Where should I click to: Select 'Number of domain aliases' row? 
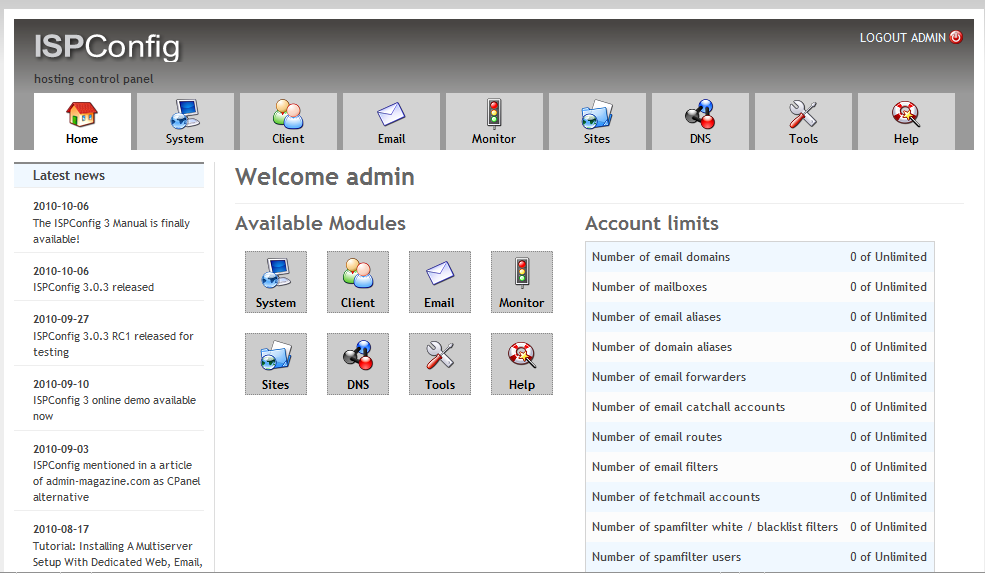click(759, 347)
